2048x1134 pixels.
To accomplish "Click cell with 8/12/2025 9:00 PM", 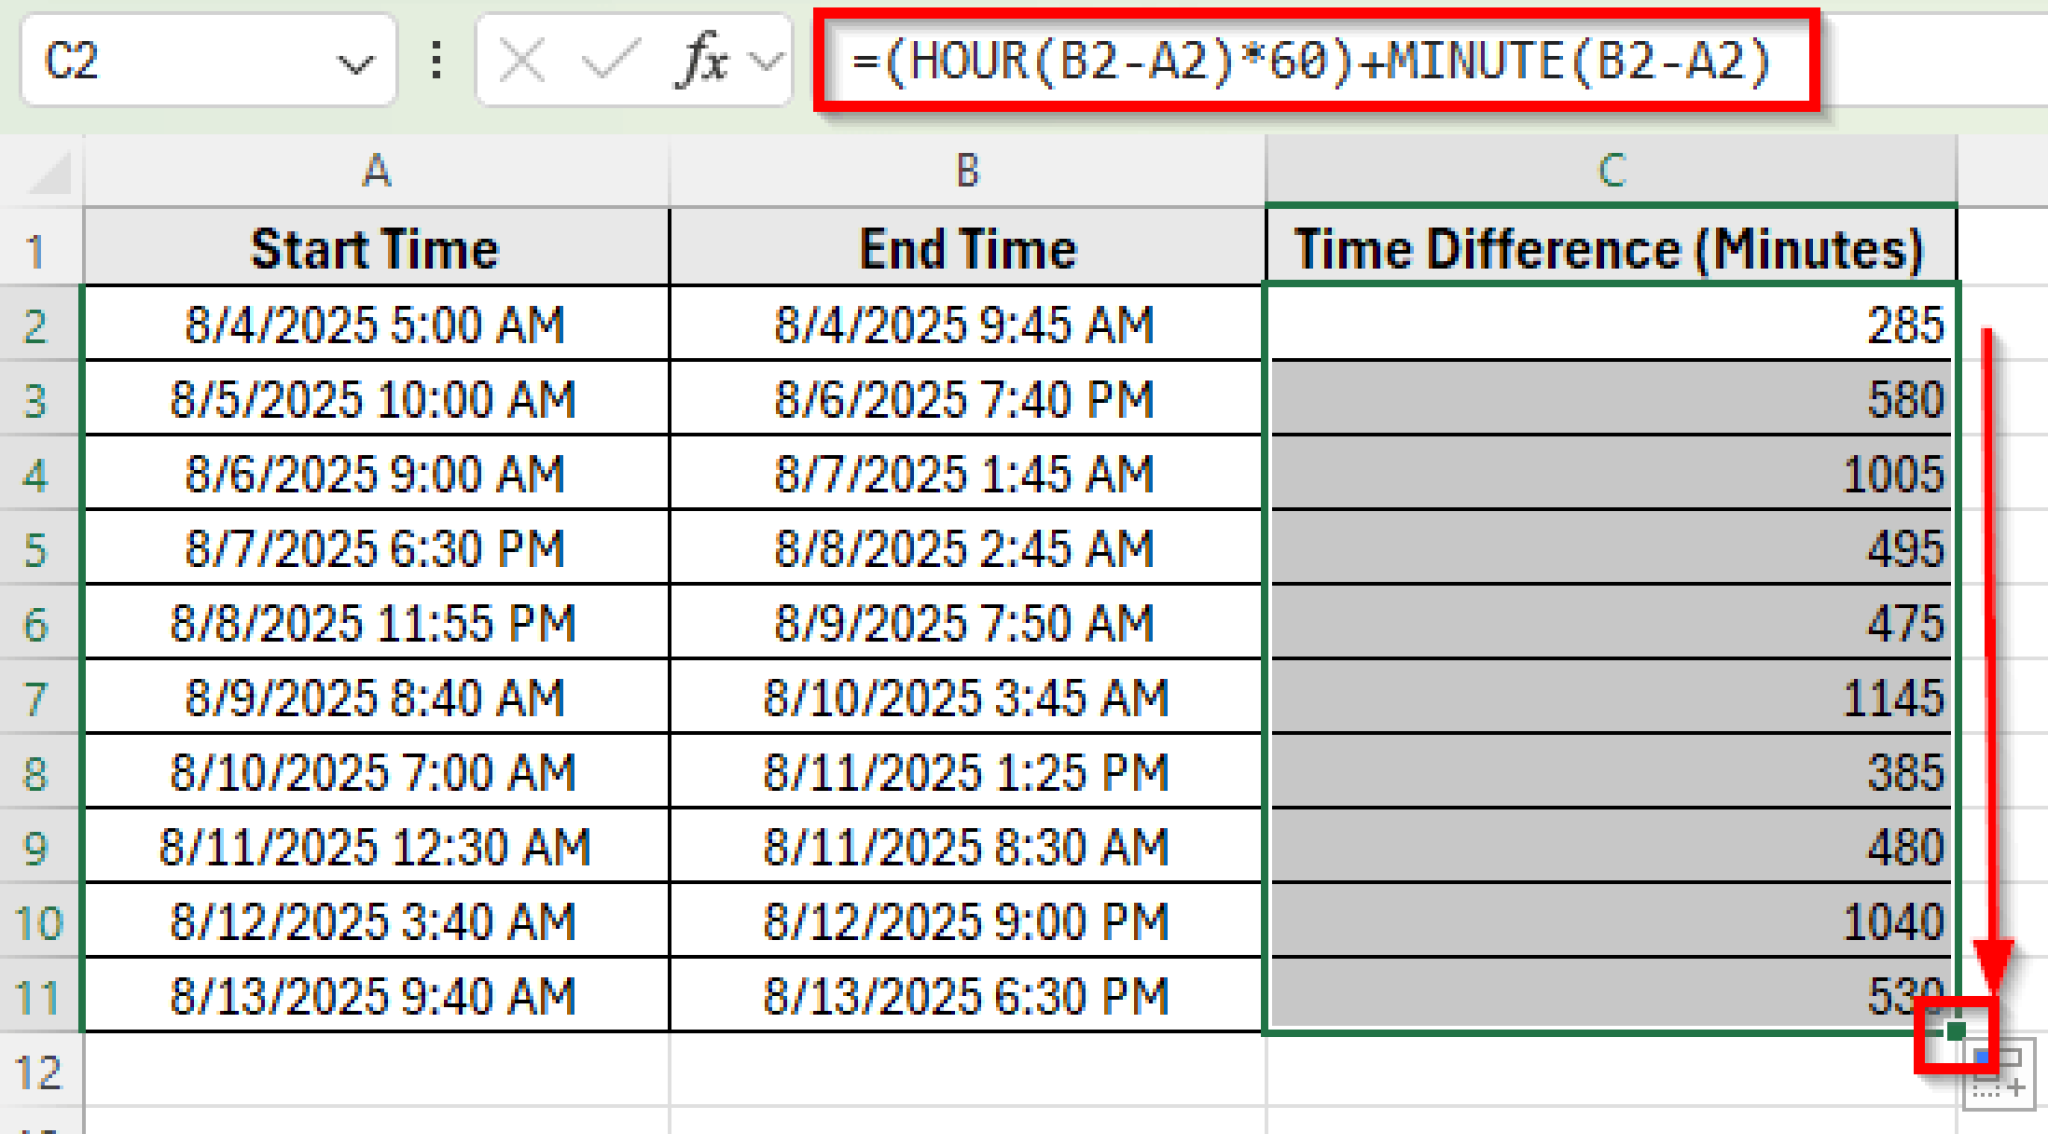I will (x=966, y=922).
